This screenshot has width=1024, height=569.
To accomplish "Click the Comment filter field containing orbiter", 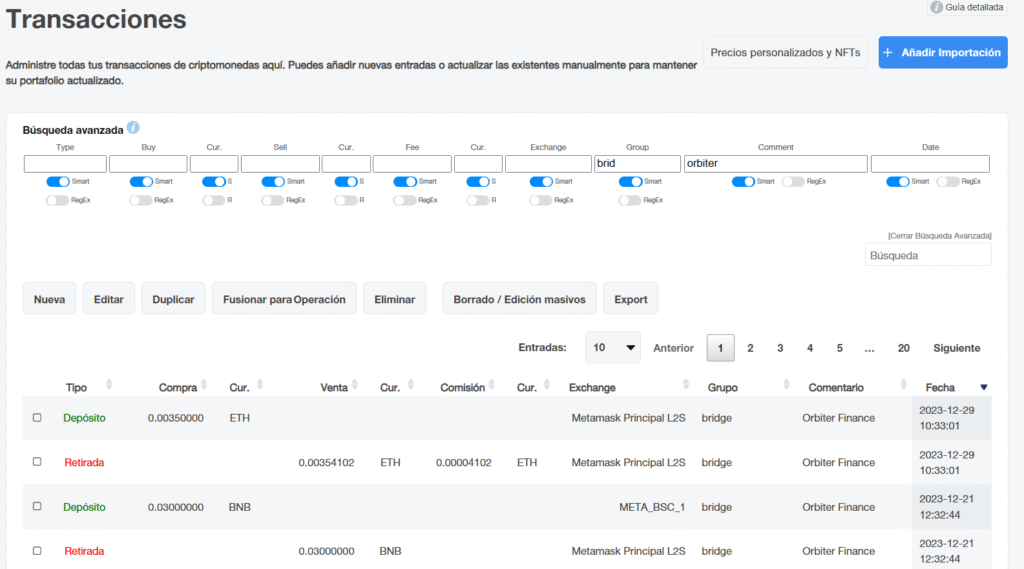I will (x=775, y=163).
